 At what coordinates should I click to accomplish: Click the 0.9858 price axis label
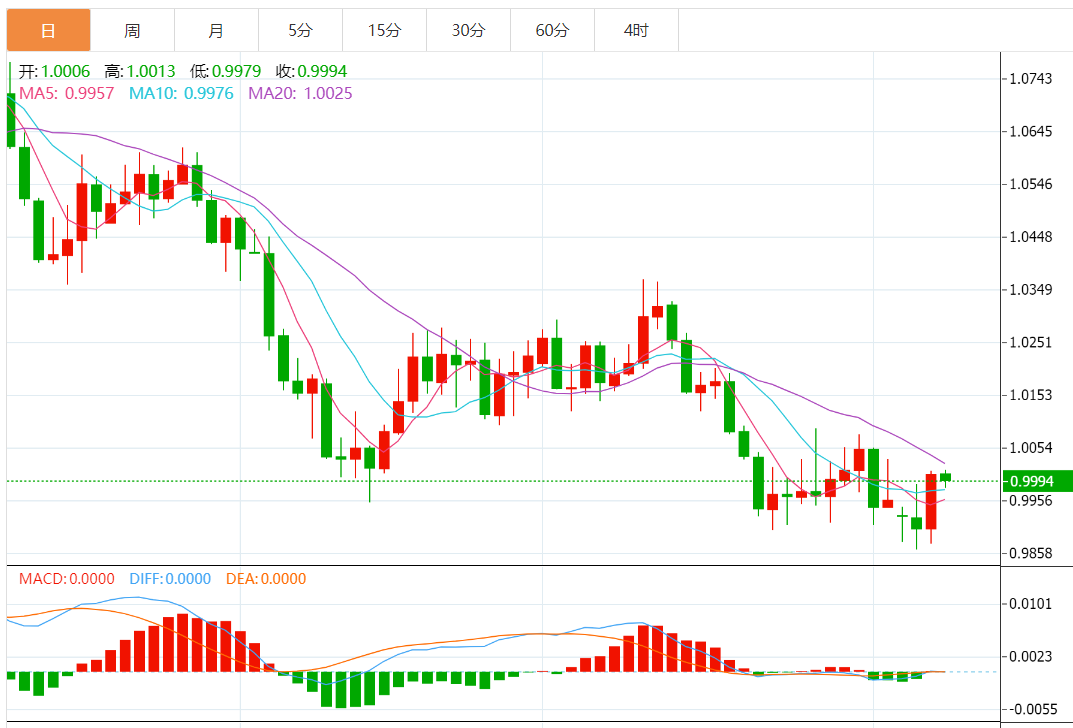click(1031, 553)
